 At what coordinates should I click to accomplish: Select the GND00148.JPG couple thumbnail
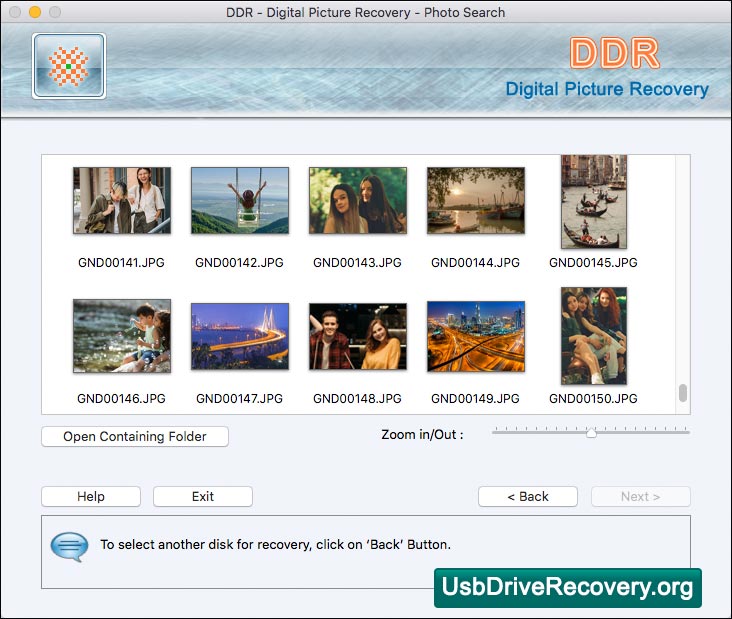click(x=358, y=336)
